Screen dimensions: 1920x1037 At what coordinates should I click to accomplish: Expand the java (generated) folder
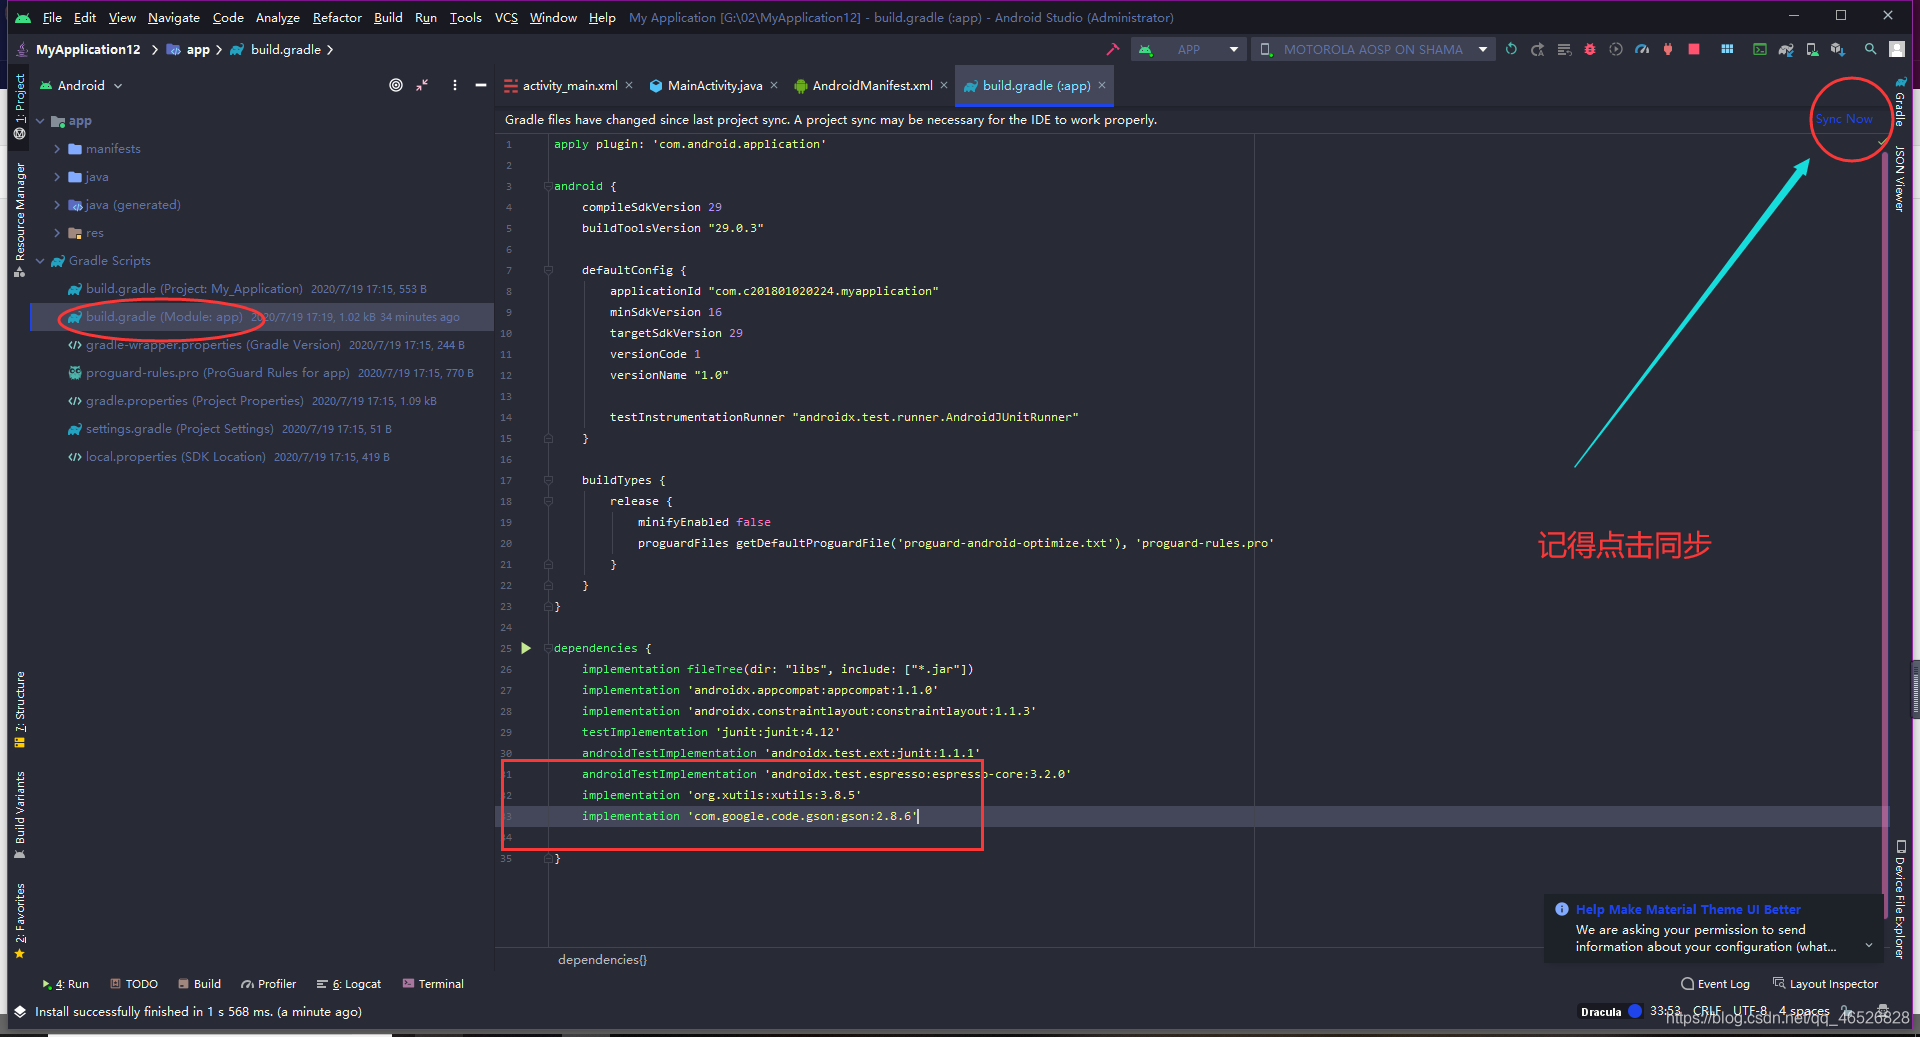[x=57, y=205]
